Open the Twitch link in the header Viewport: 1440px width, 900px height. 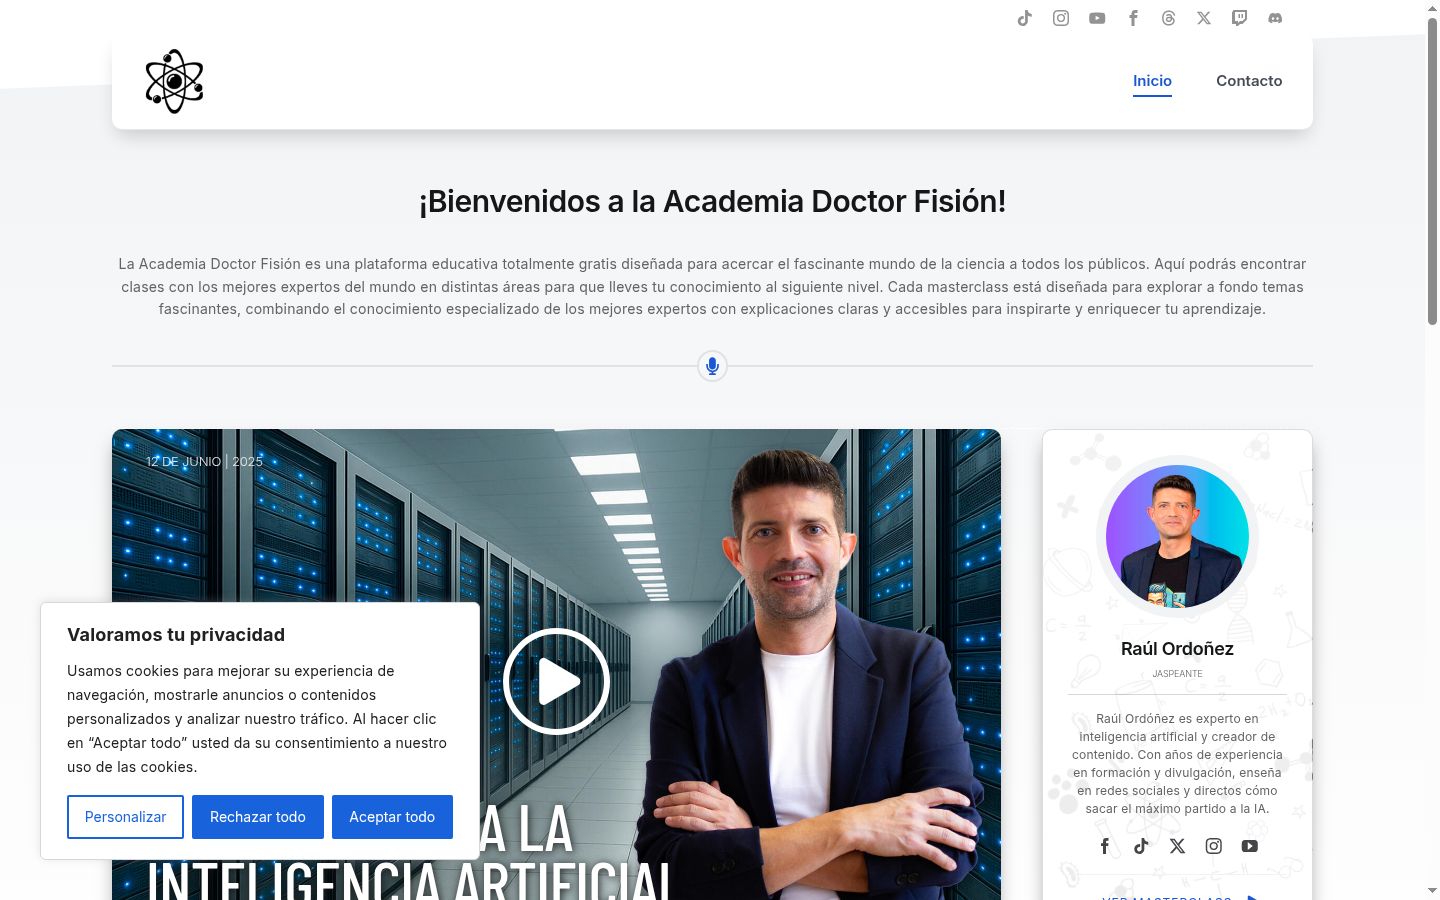[1239, 18]
